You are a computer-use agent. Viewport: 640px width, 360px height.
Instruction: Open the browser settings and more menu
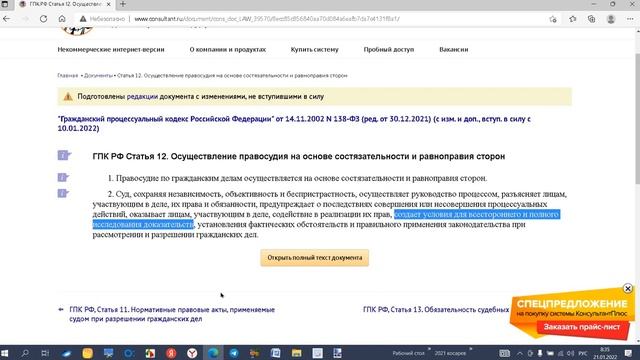pyautogui.click(x=630, y=19)
